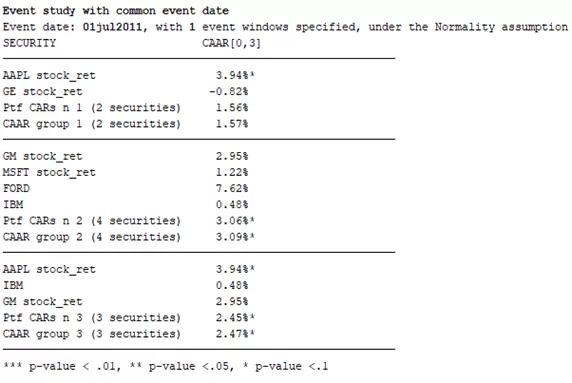
Task: Click the p-value significance legend footnote
Action: (166, 366)
